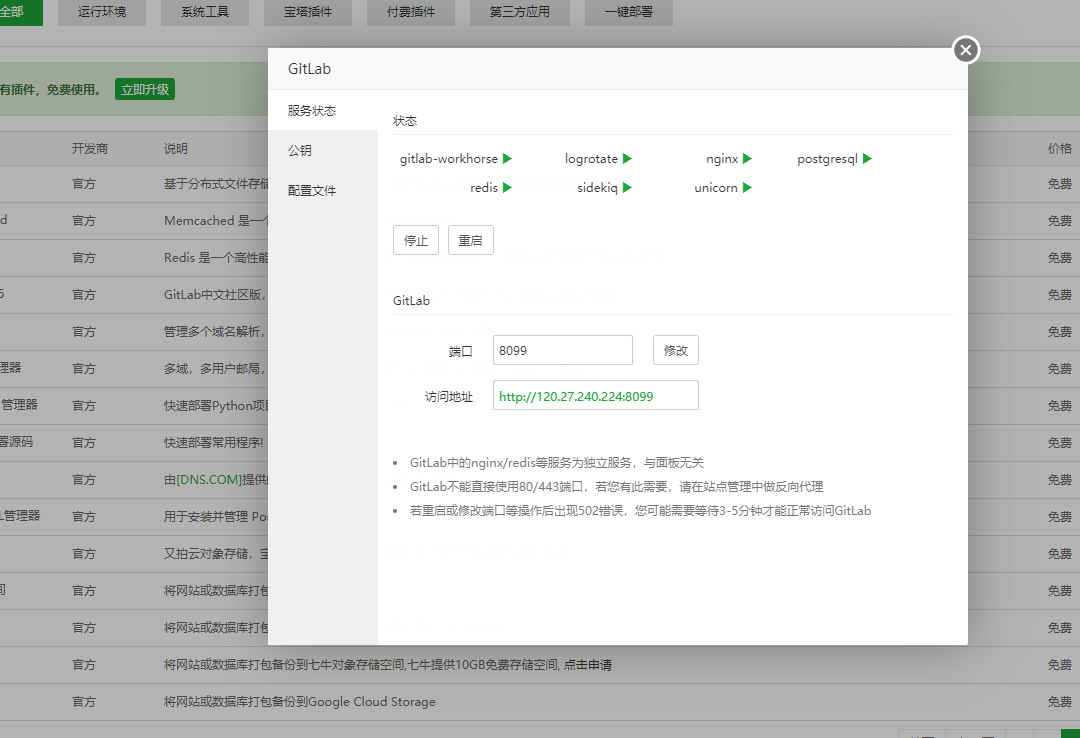Screen dimensions: 1080x738
Task: Click the 又拍云对象存储 description text
Action: pos(216,553)
